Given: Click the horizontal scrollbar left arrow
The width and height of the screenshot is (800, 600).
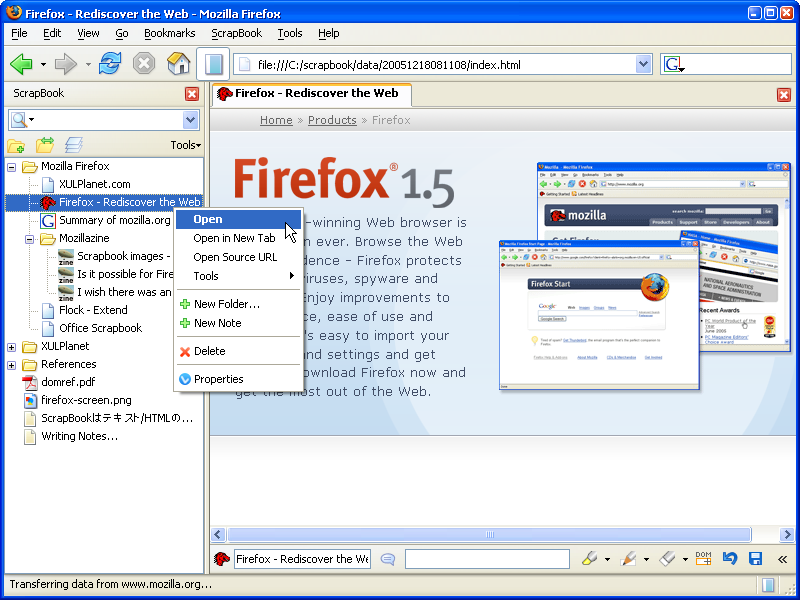Looking at the screenshot, I should [218, 535].
